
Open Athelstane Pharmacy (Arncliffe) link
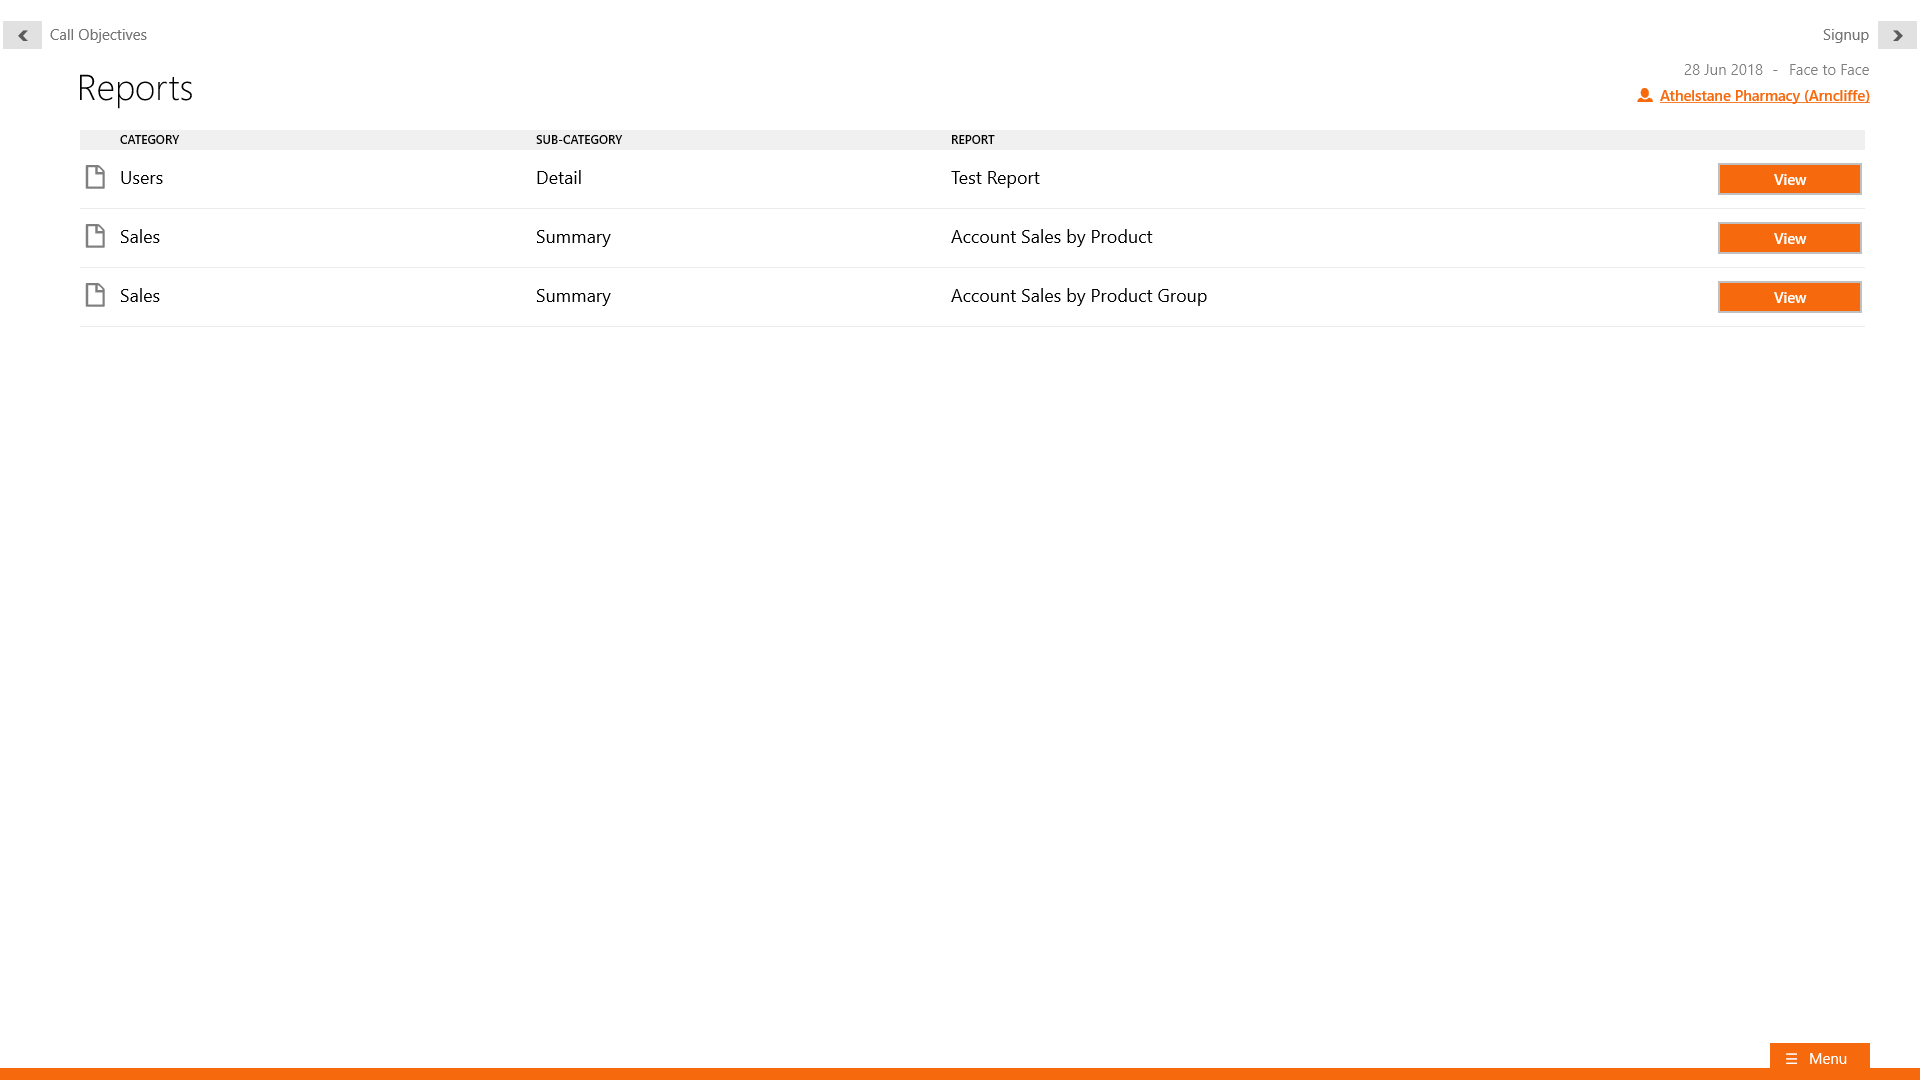point(1764,96)
